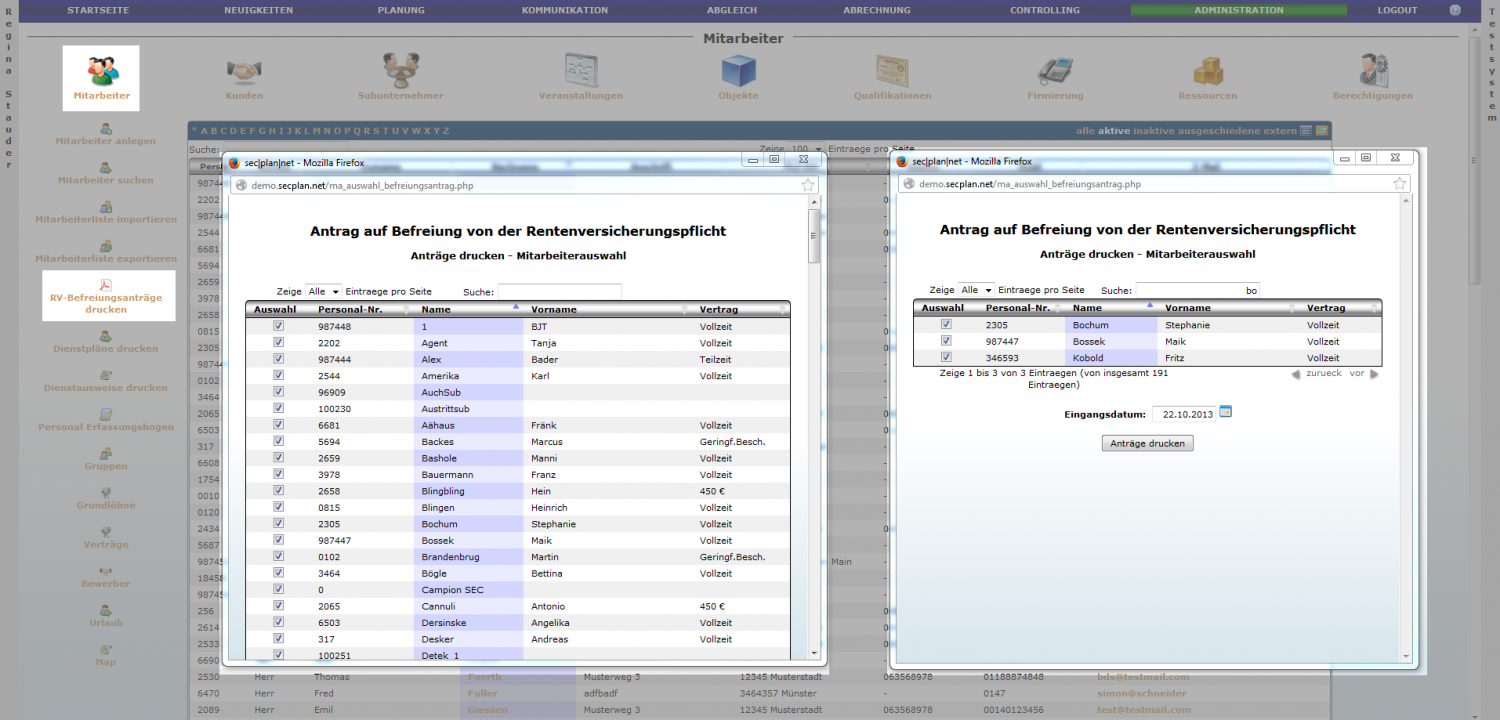Image resolution: width=1500 pixels, height=720 pixels.
Task: Sort by Name column in left window
Action: (468, 309)
